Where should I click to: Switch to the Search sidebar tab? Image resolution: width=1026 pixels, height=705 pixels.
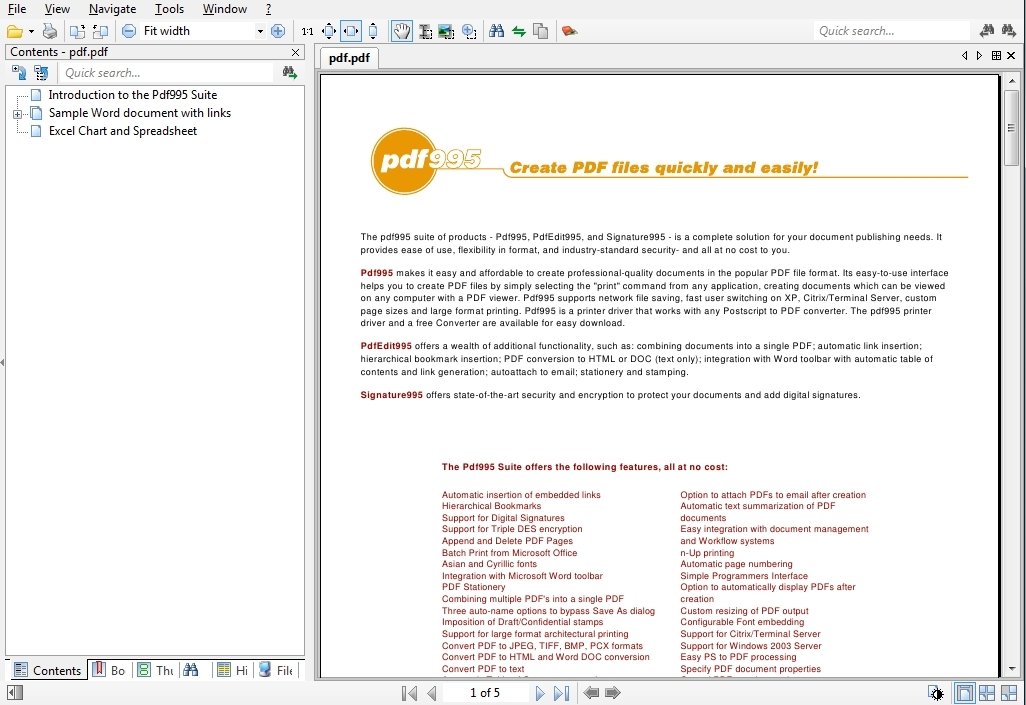191,670
